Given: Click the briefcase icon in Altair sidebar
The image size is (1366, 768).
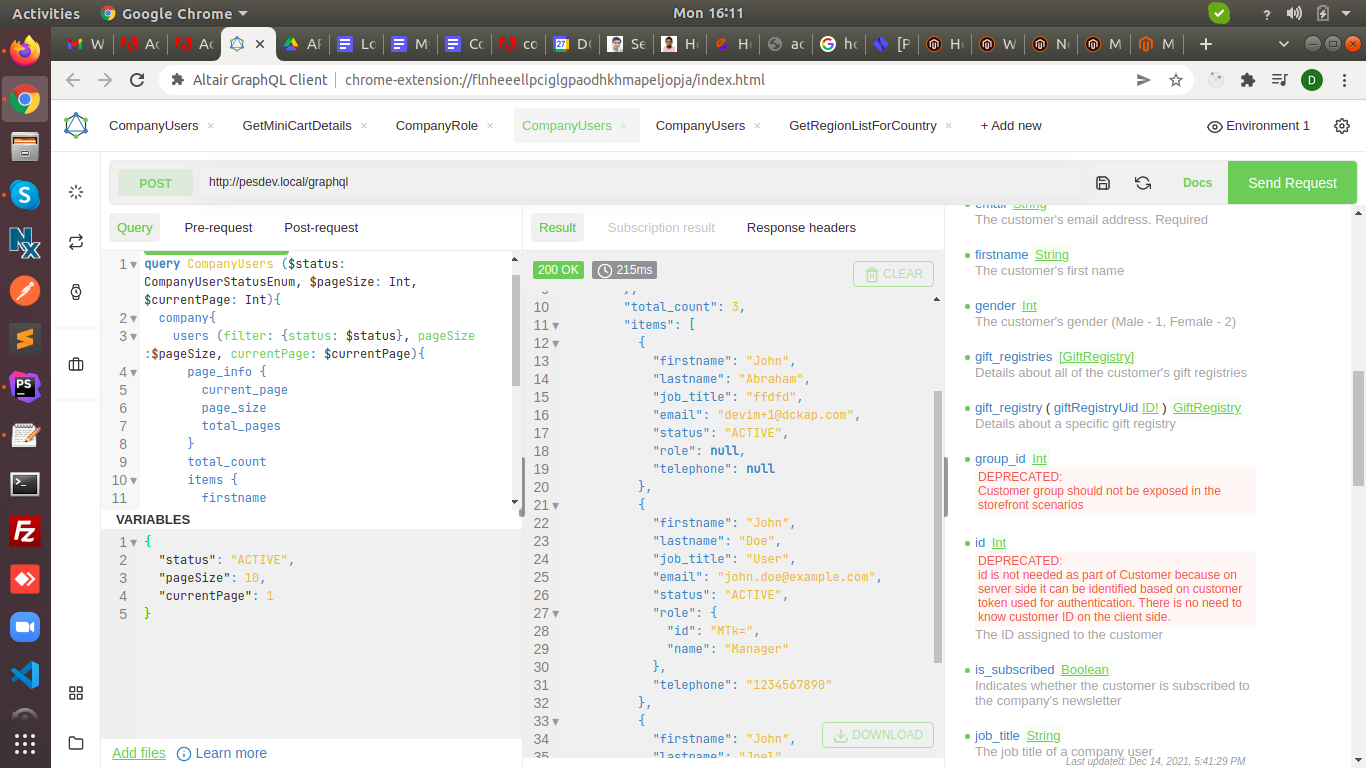Looking at the screenshot, I should [76, 364].
